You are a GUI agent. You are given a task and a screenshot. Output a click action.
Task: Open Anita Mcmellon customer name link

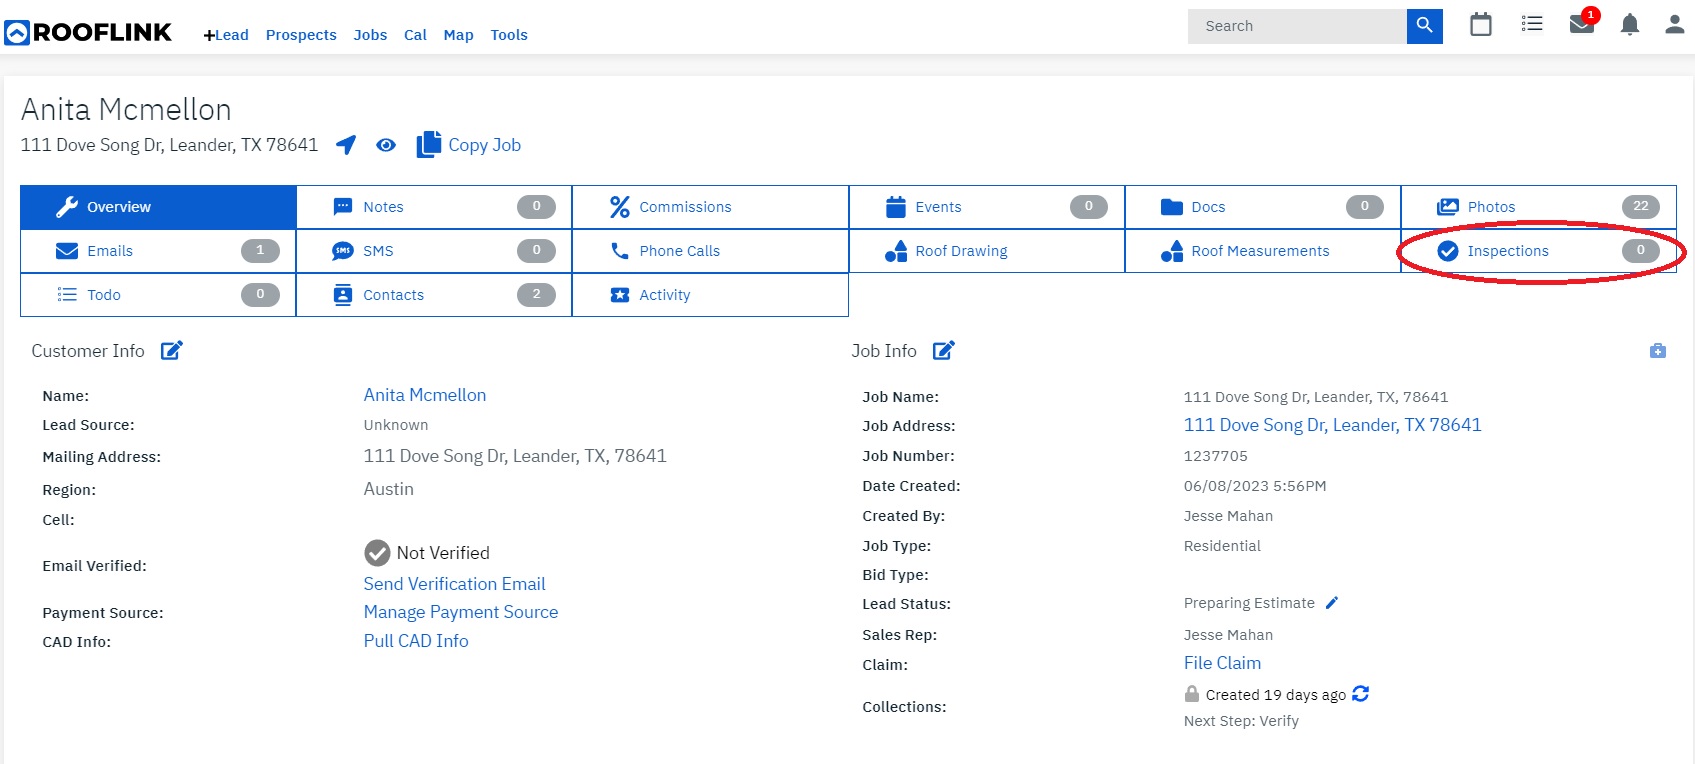point(425,395)
